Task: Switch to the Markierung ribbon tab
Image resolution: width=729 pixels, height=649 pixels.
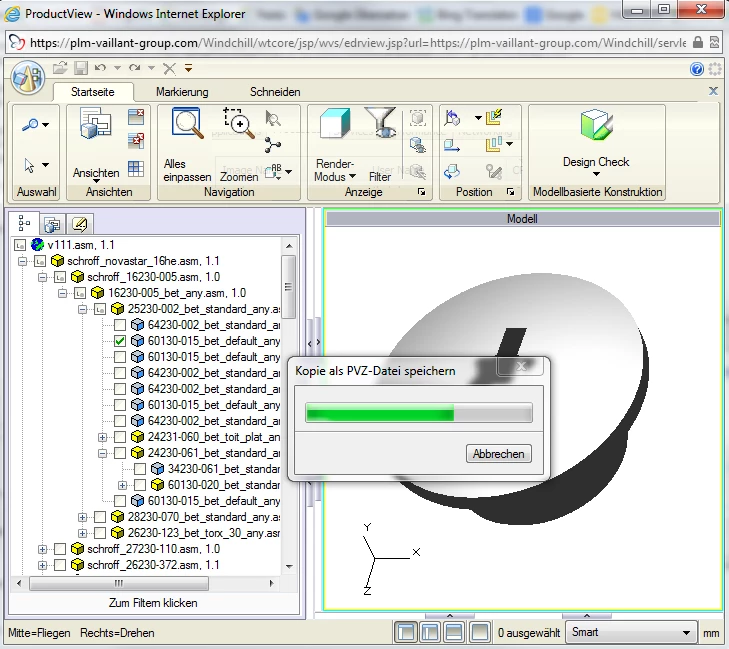Action: point(182,92)
